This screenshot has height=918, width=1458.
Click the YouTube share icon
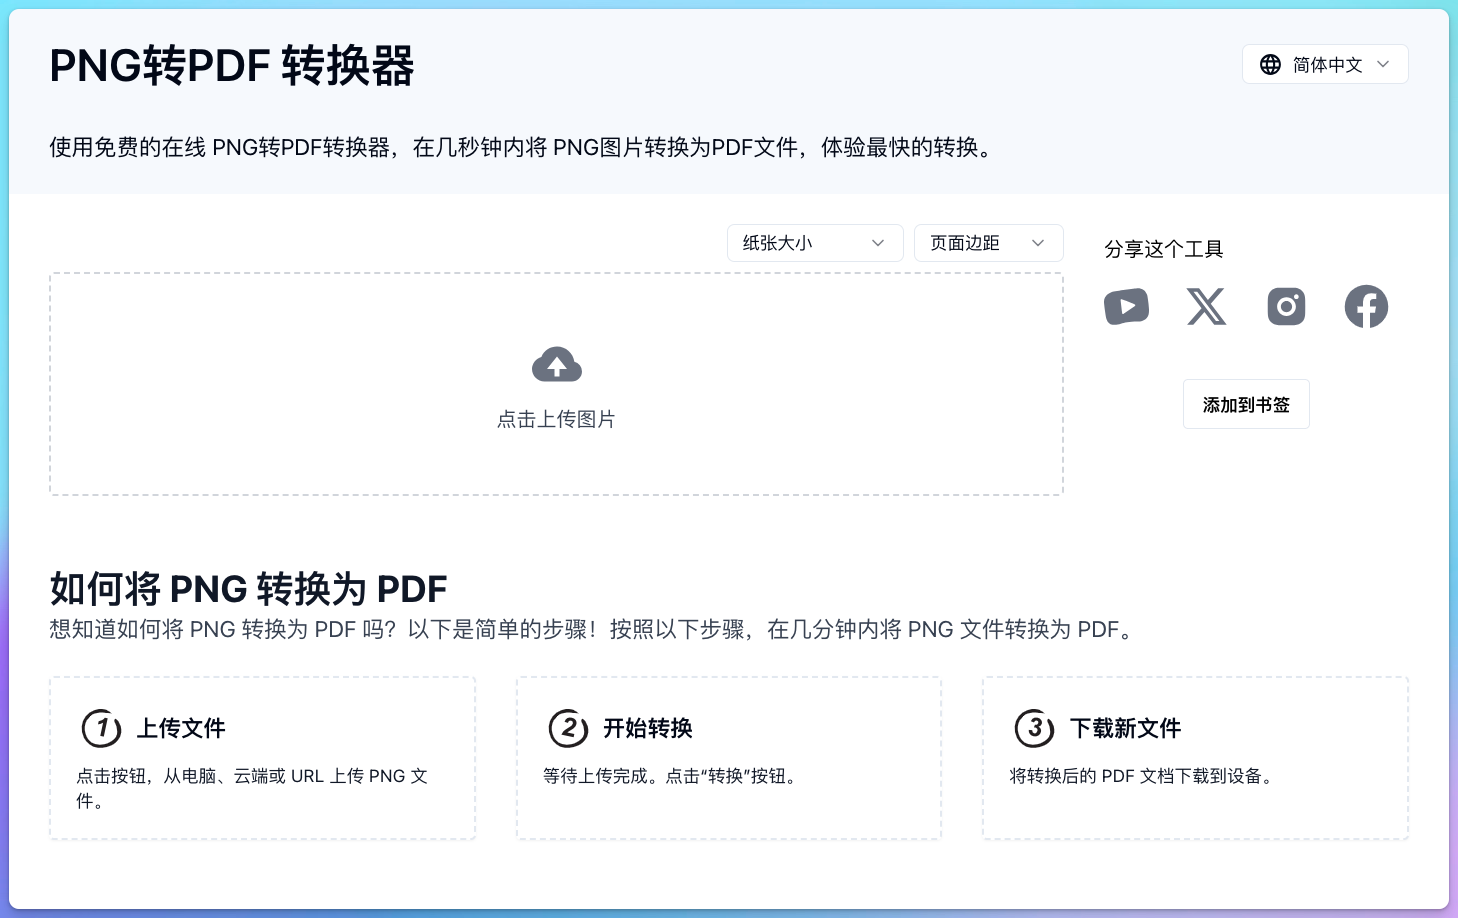coord(1127,307)
